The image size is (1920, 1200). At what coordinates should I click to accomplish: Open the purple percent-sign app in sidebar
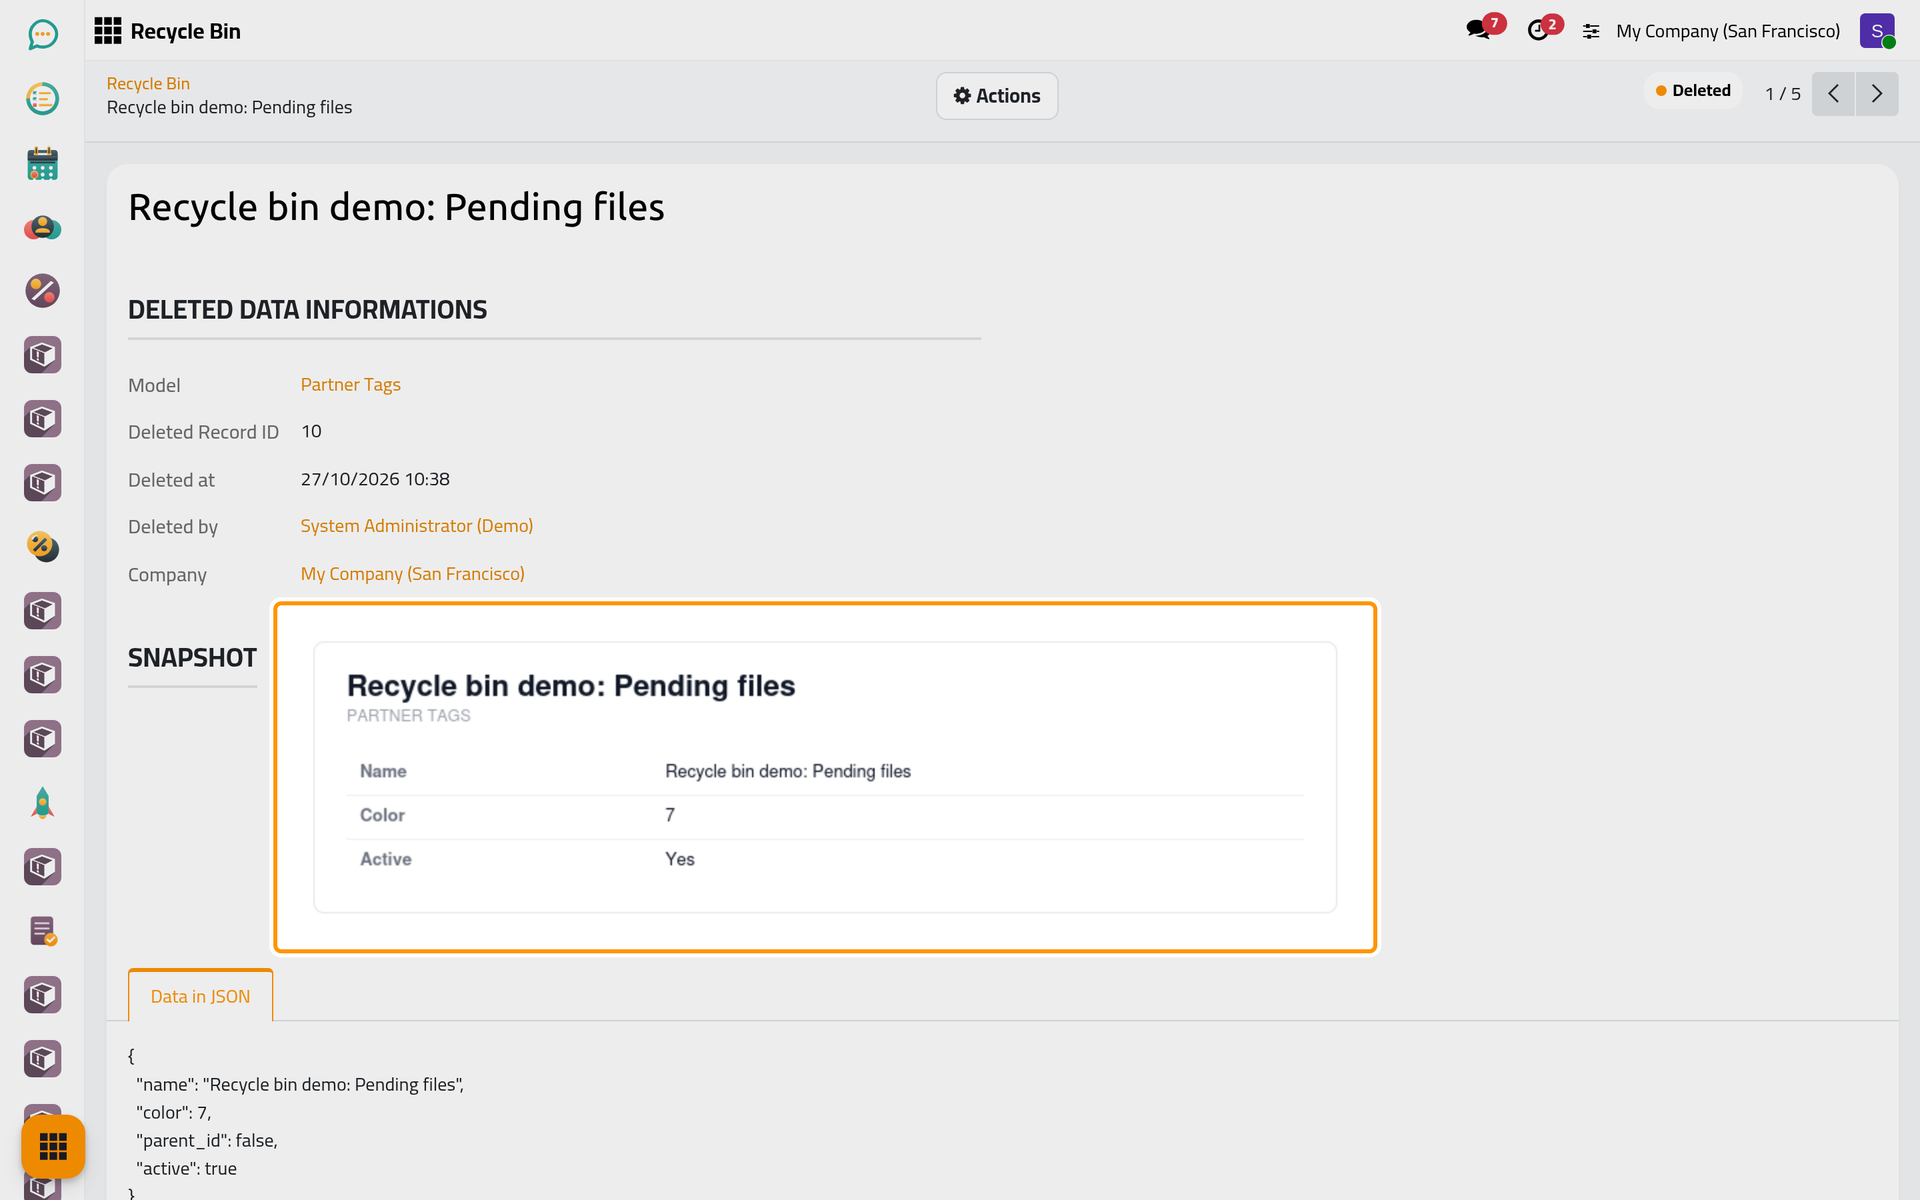pyautogui.click(x=42, y=291)
